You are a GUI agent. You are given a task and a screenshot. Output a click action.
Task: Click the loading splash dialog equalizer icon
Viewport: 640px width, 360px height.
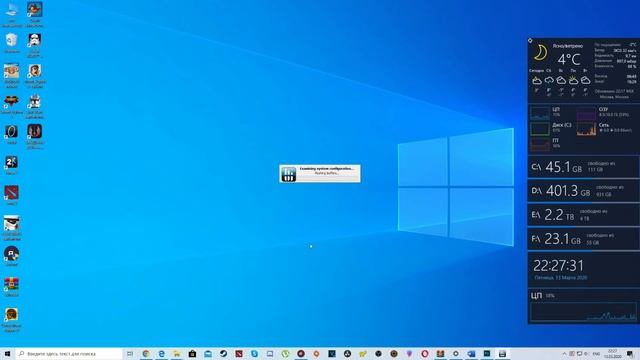(x=289, y=174)
